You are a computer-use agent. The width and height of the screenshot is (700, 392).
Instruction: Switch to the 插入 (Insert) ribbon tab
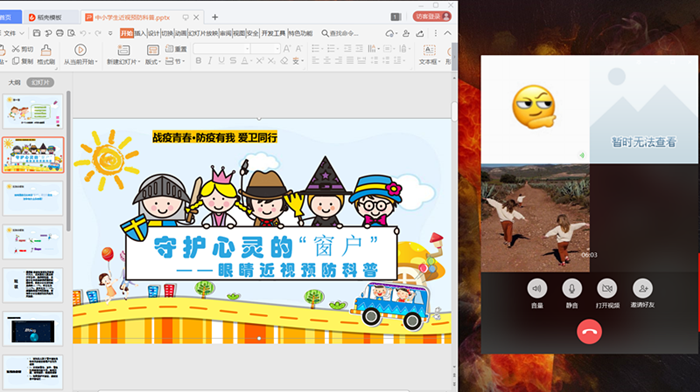coord(140,33)
